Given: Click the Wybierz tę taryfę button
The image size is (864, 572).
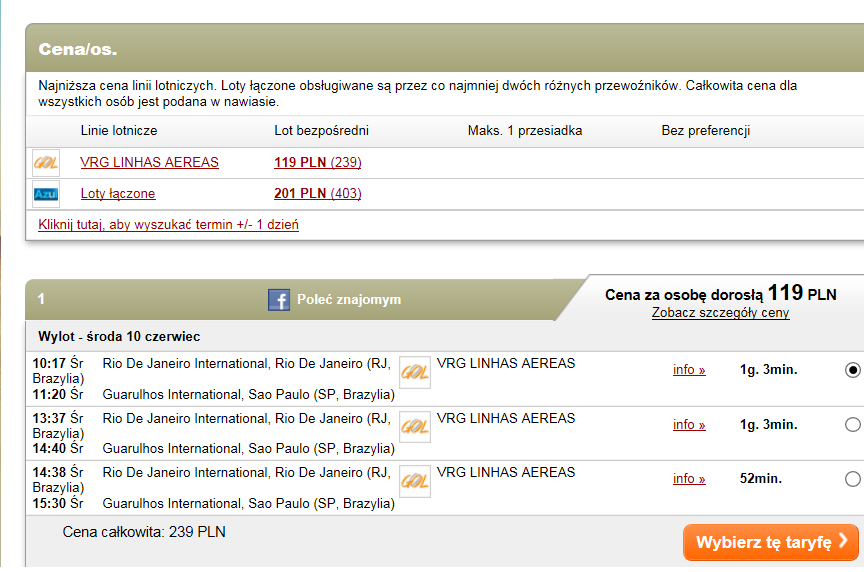Looking at the screenshot, I should point(771,542).
